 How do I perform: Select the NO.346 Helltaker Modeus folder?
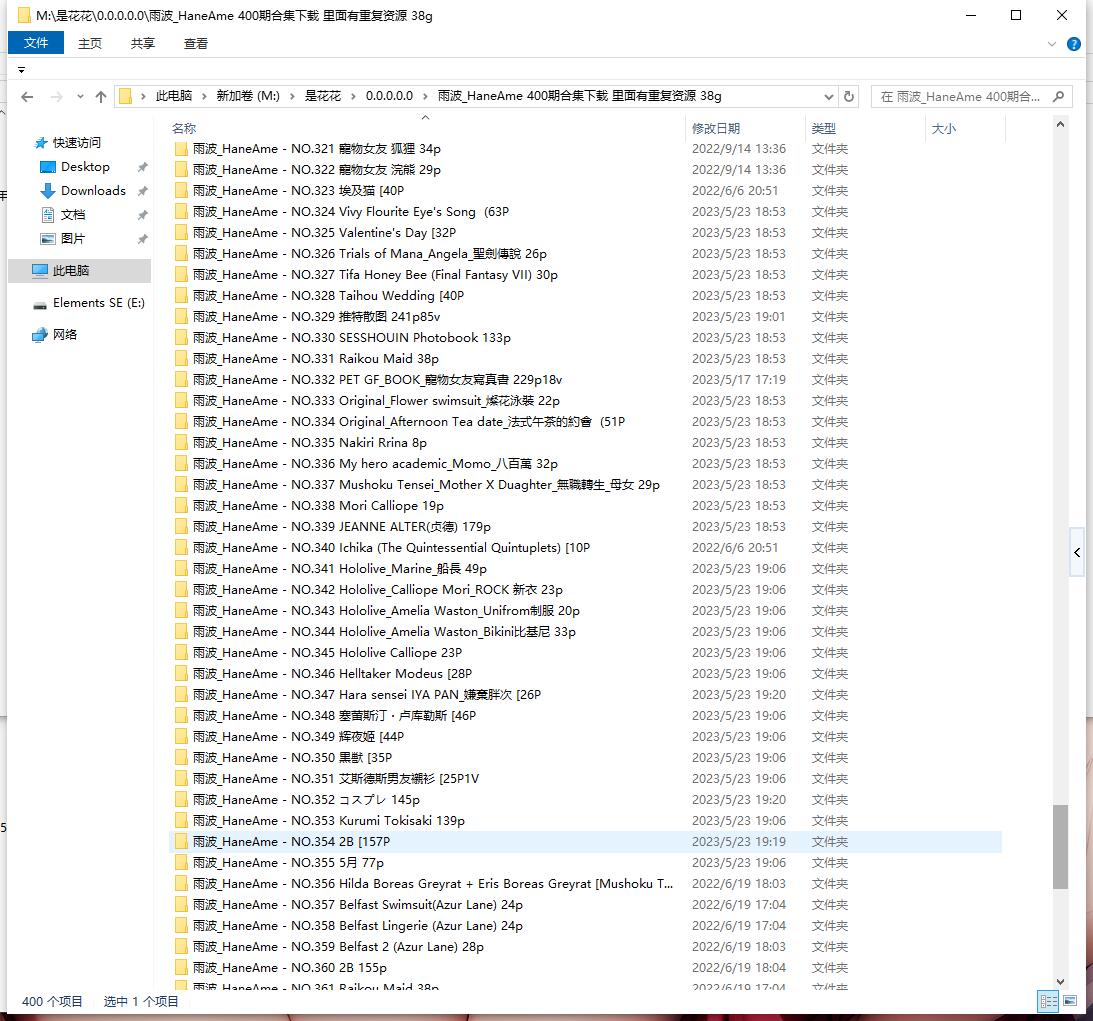333,674
